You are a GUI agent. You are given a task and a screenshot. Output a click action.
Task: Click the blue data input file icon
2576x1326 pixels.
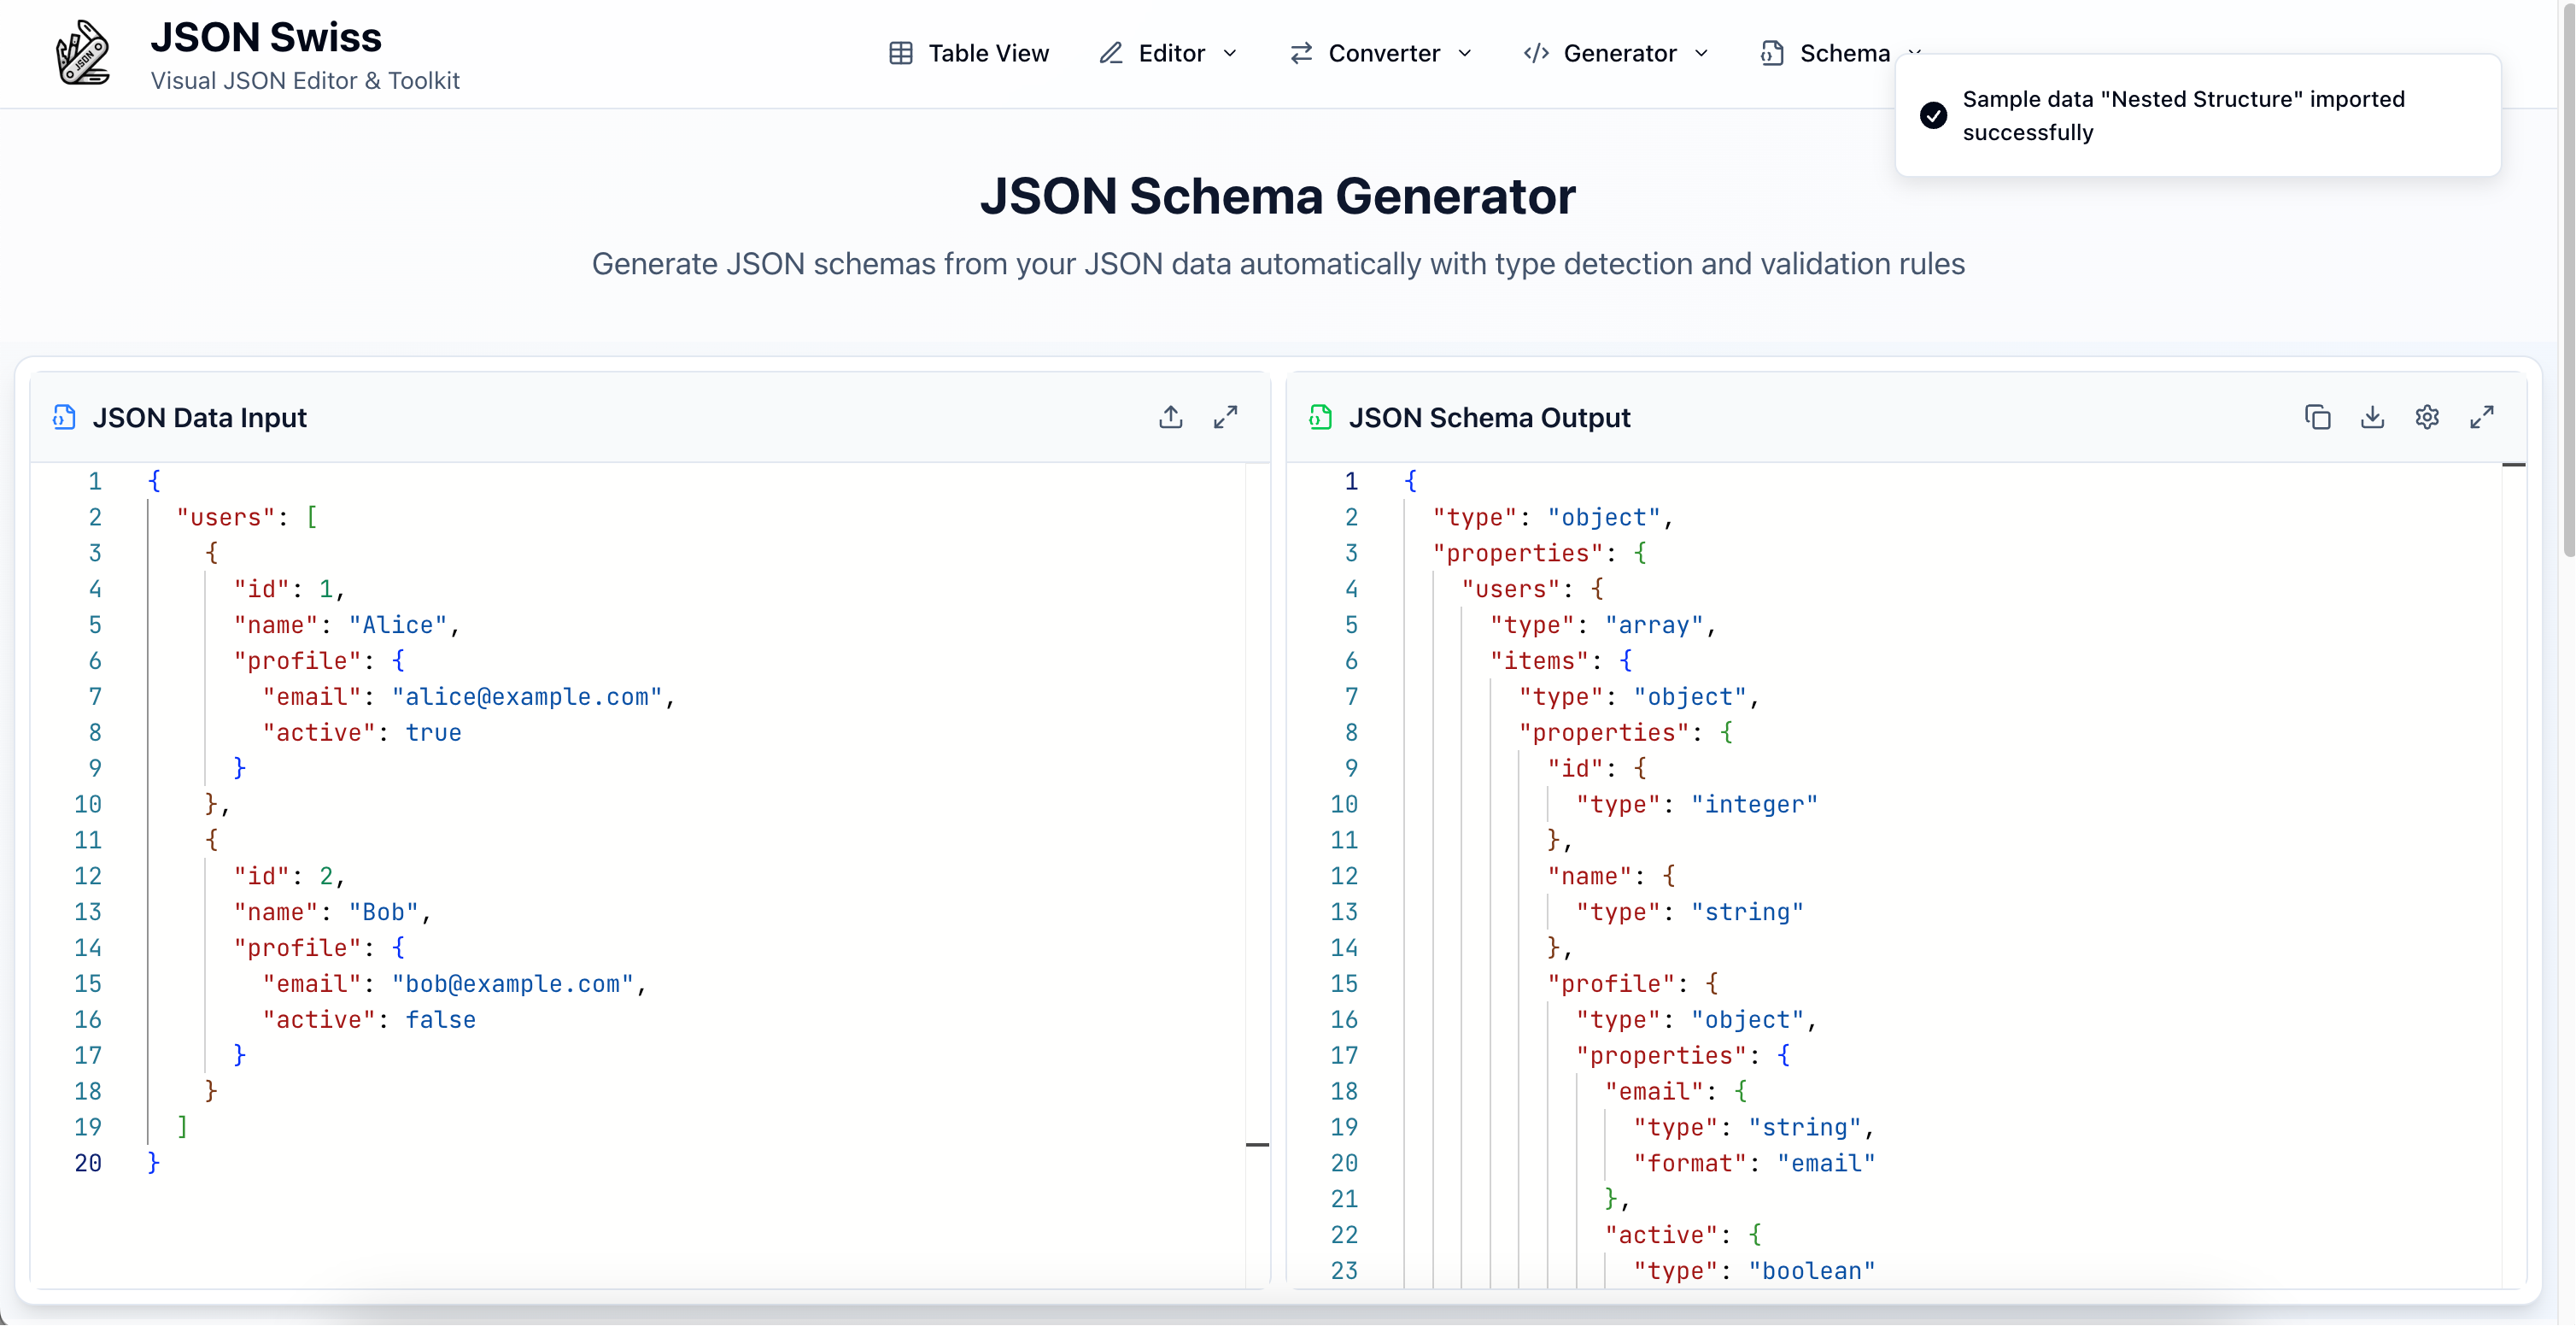pos(64,417)
